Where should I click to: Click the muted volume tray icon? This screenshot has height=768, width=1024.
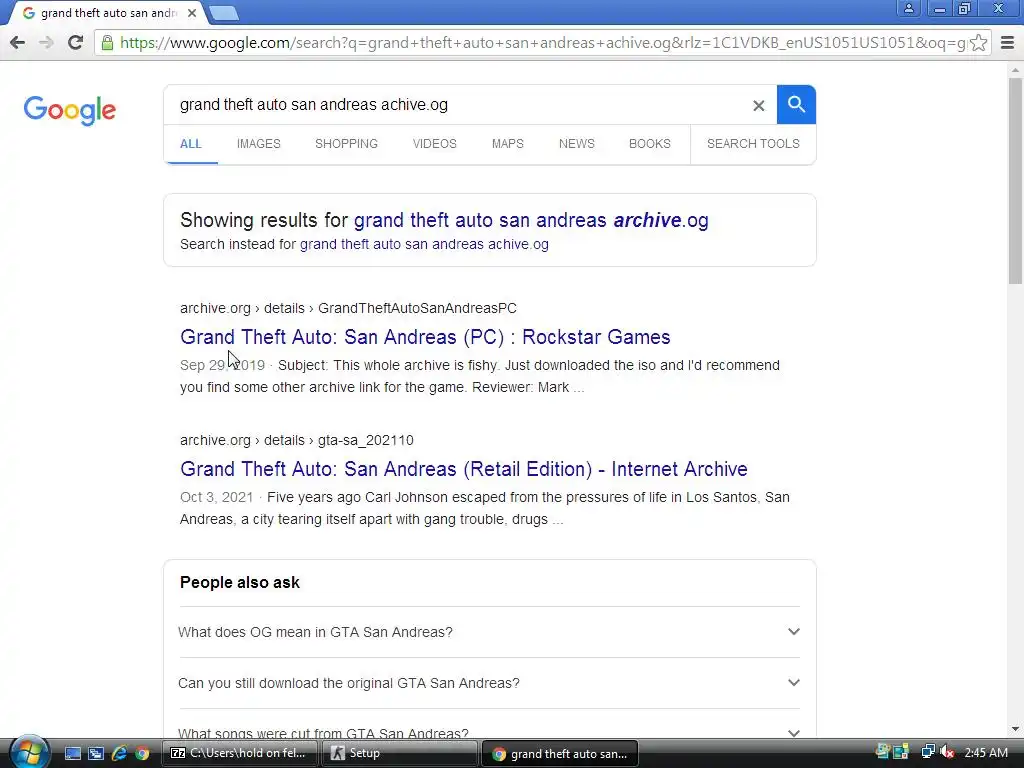click(x=947, y=752)
